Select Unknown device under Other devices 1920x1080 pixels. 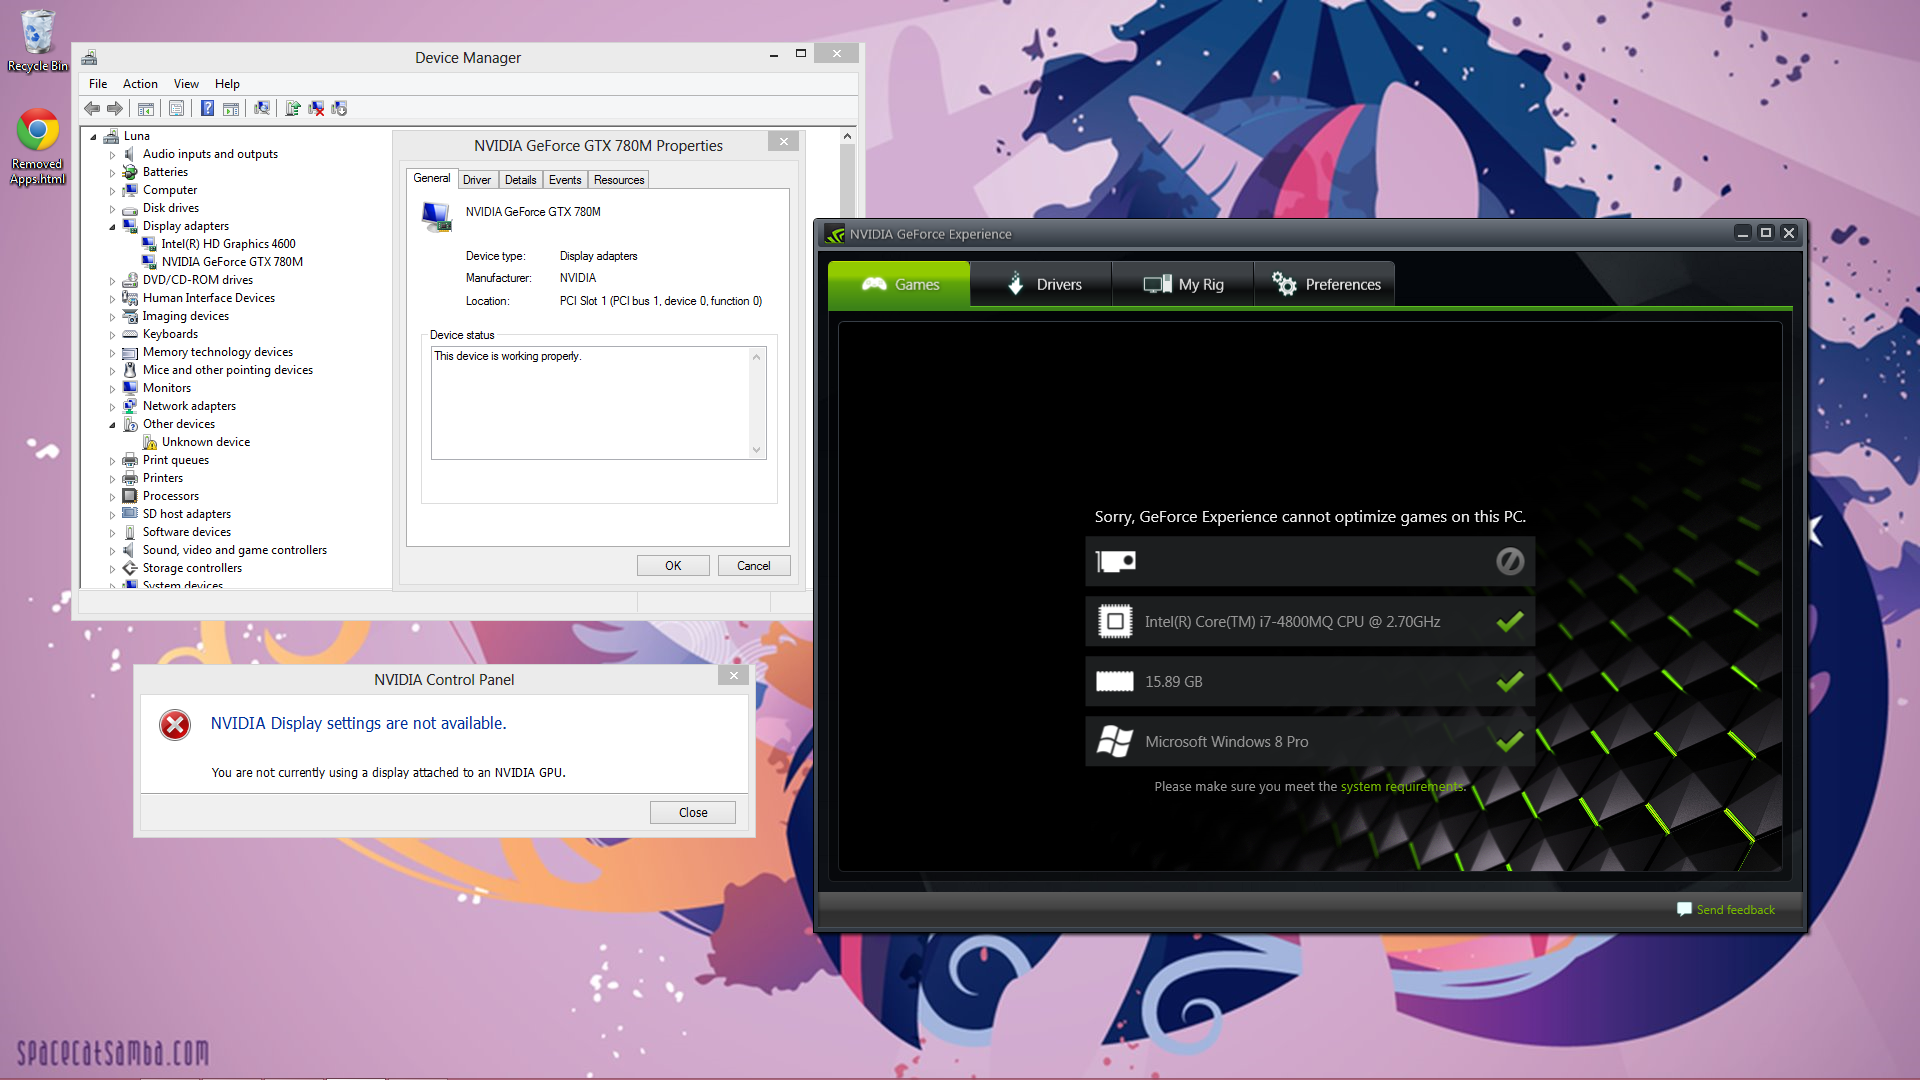pos(206,442)
